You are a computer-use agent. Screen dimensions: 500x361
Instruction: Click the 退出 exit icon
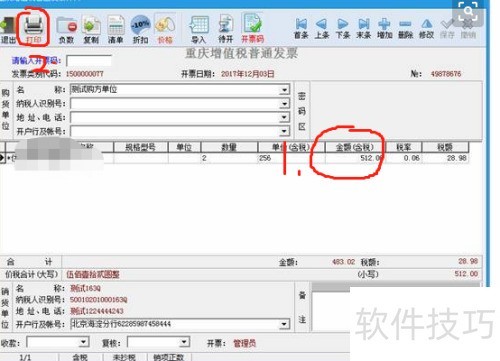point(7,30)
